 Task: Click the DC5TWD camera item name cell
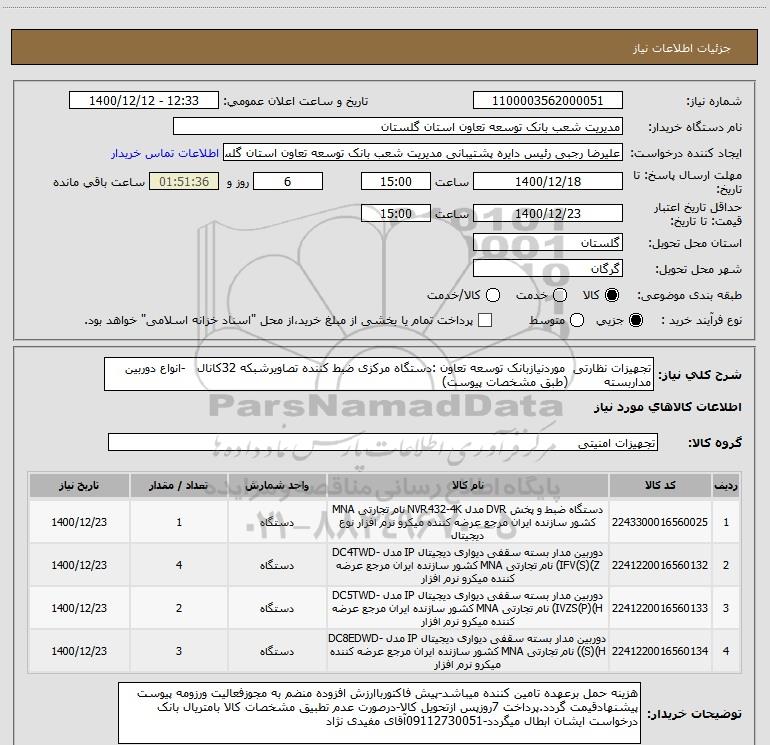click(x=468, y=608)
